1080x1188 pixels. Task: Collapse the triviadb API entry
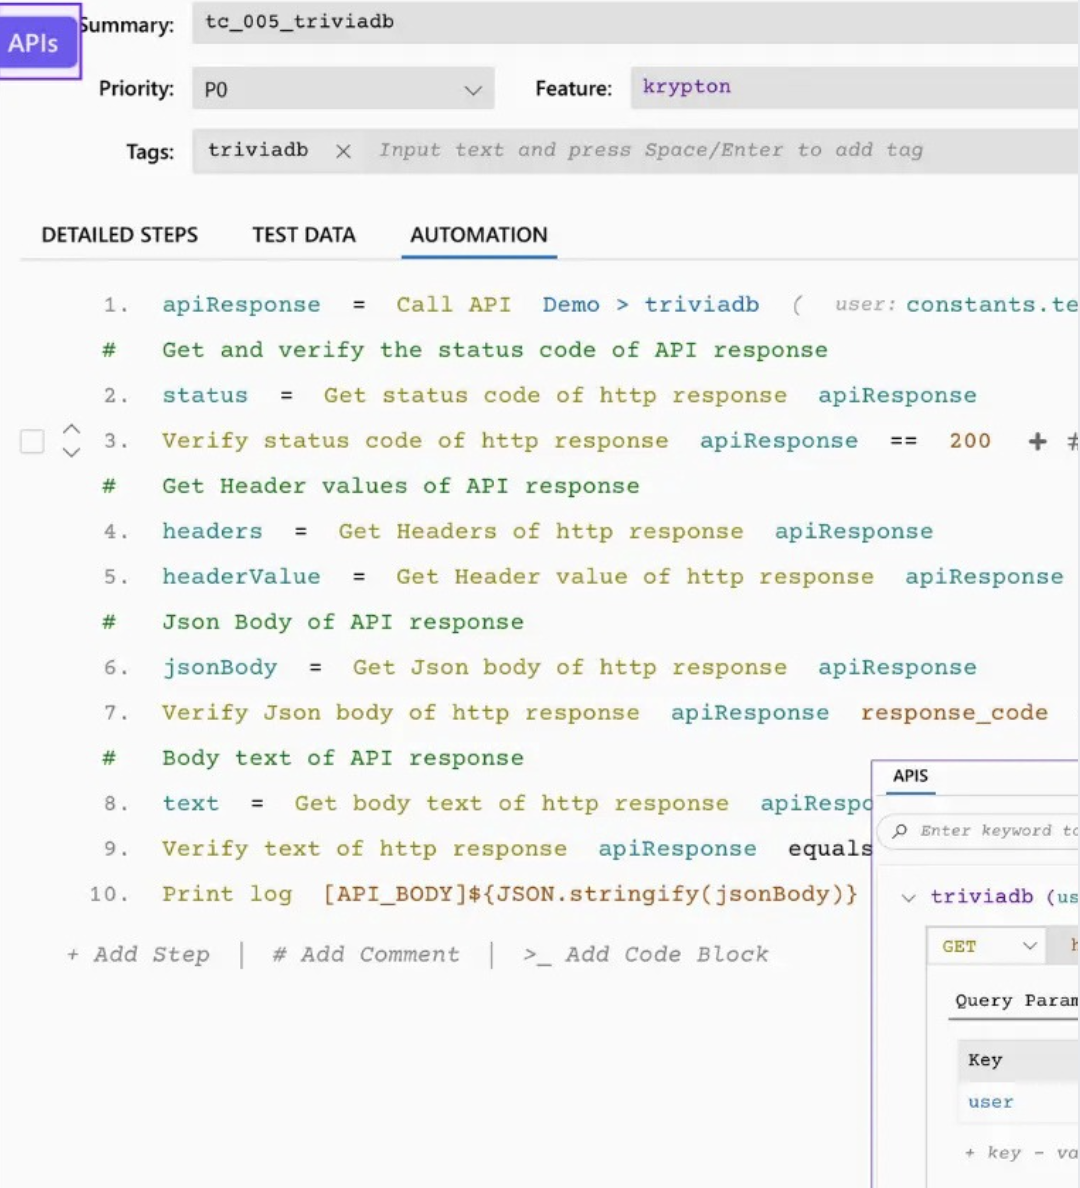908,897
